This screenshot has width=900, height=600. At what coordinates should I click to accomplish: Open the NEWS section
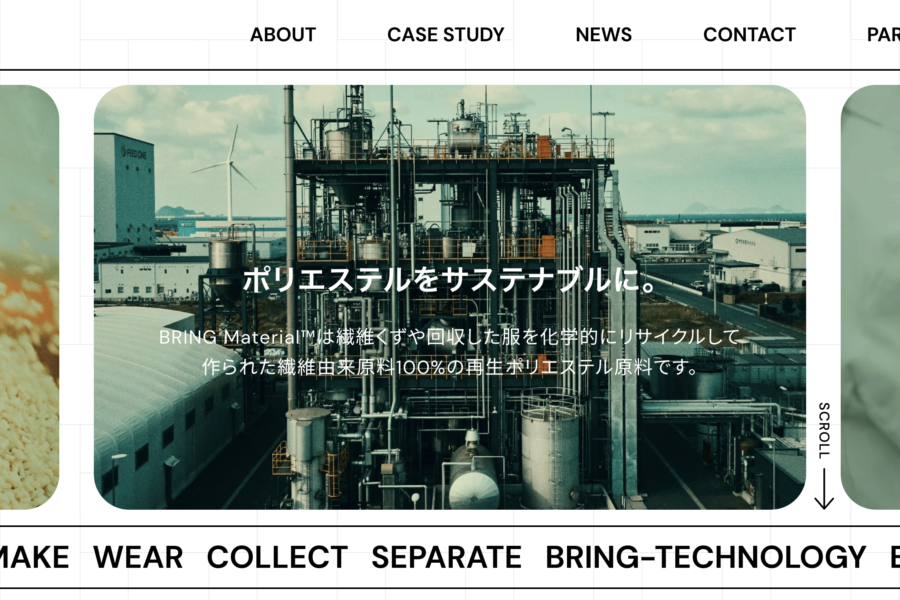603,35
